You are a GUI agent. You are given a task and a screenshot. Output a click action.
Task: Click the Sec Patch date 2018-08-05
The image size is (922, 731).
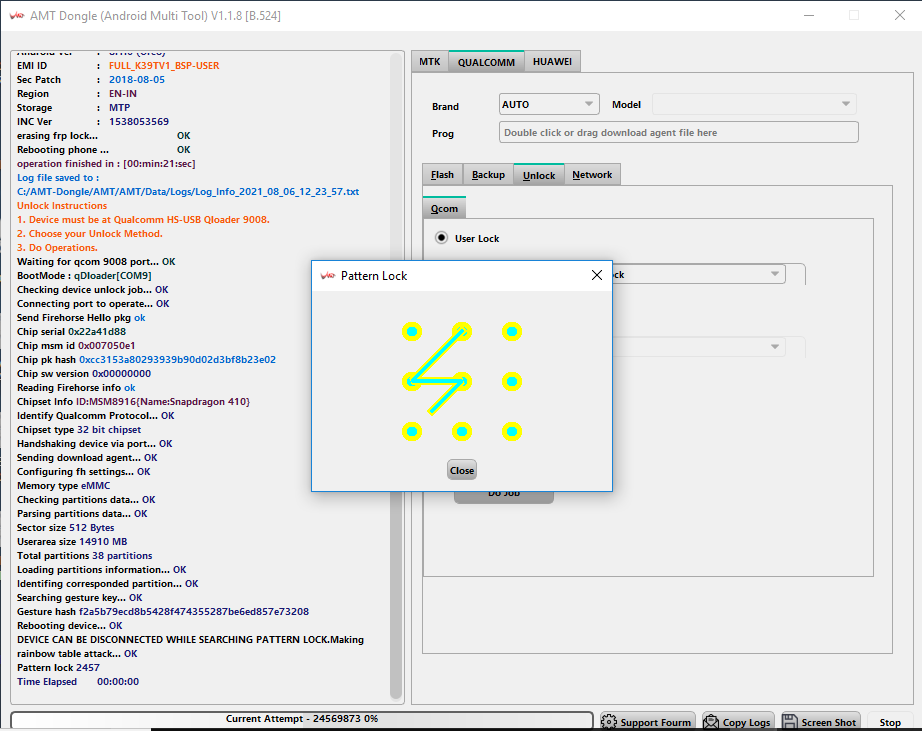(137, 79)
